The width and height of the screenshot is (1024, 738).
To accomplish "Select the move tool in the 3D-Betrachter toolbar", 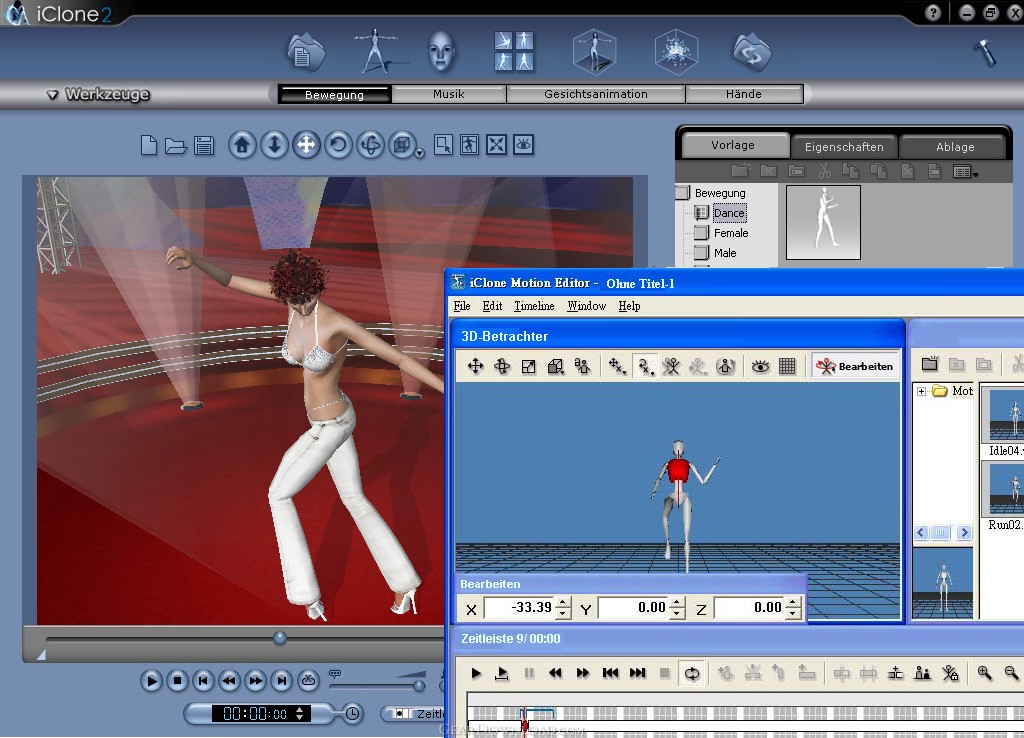I will pyautogui.click(x=477, y=366).
